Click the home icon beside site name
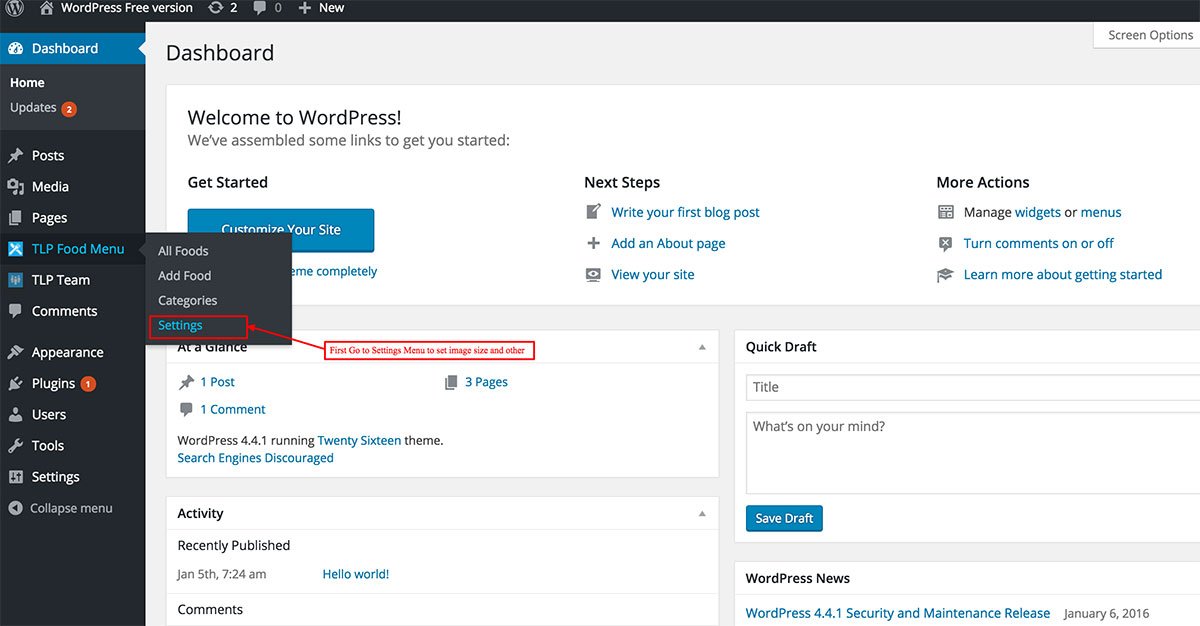 pos(46,8)
